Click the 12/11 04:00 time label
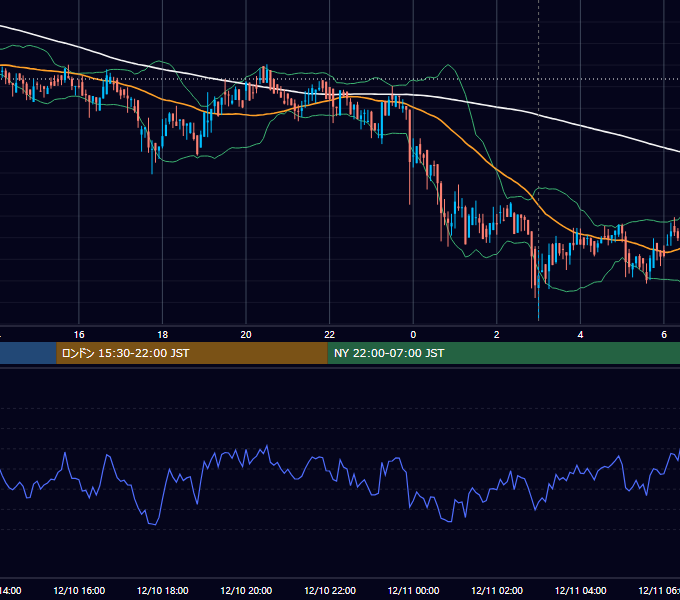This screenshot has height=600, width=680. [580, 590]
